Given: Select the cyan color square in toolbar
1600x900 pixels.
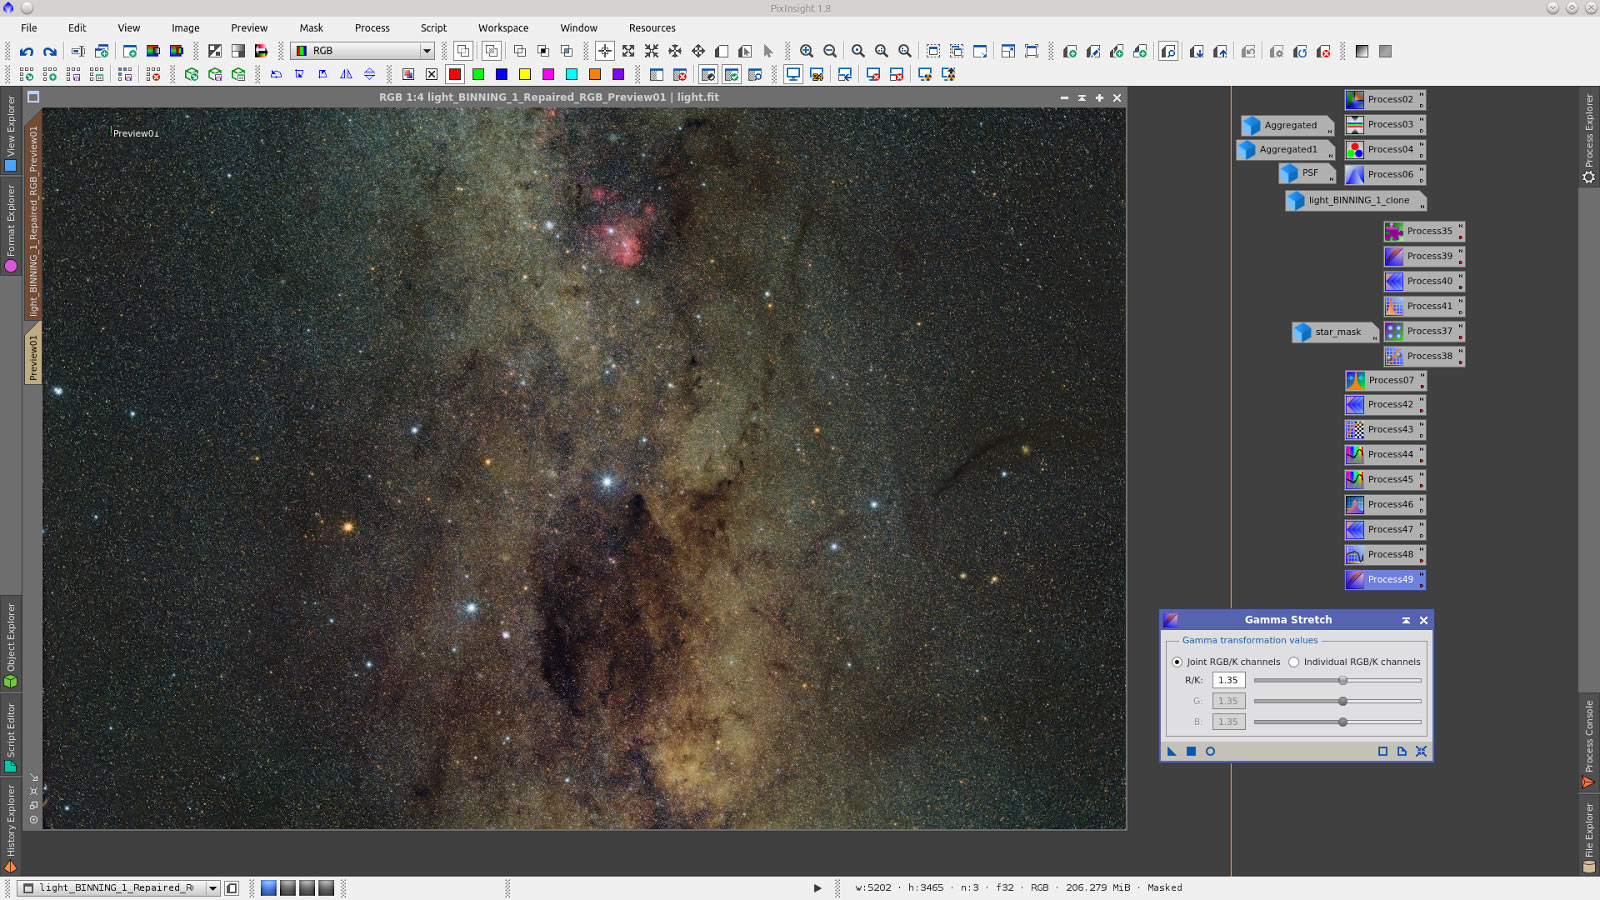Looking at the screenshot, I should tap(572, 74).
